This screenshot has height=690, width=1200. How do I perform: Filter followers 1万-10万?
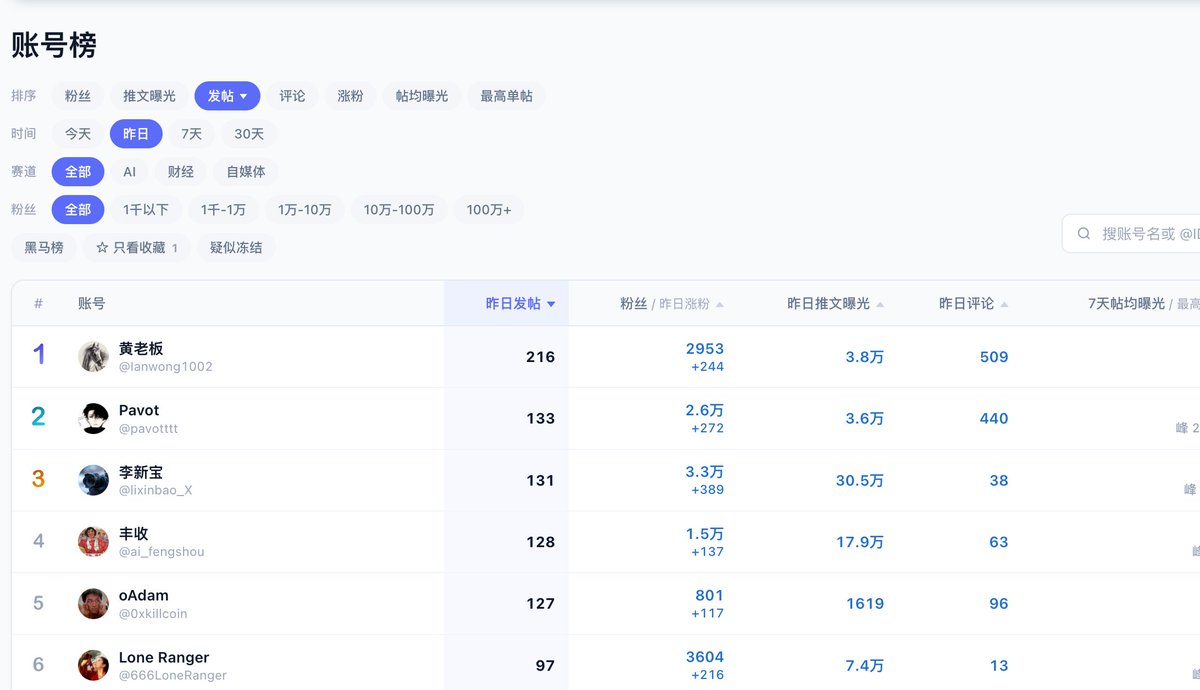click(x=305, y=210)
